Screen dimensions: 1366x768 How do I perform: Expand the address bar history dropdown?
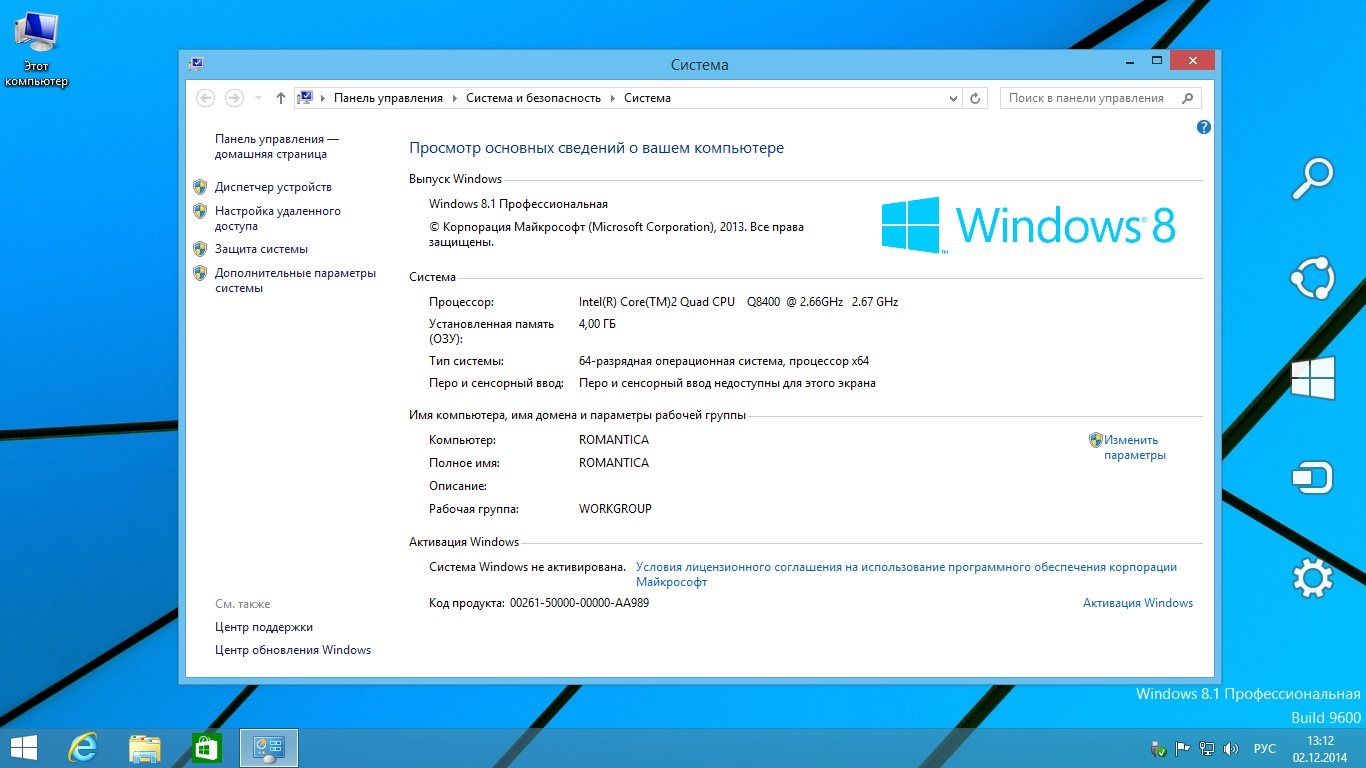click(954, 98)
